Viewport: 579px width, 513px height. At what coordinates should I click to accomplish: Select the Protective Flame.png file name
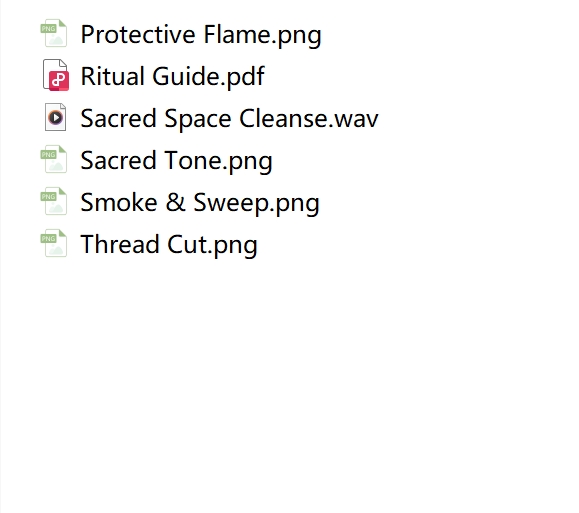pos(201,35)
